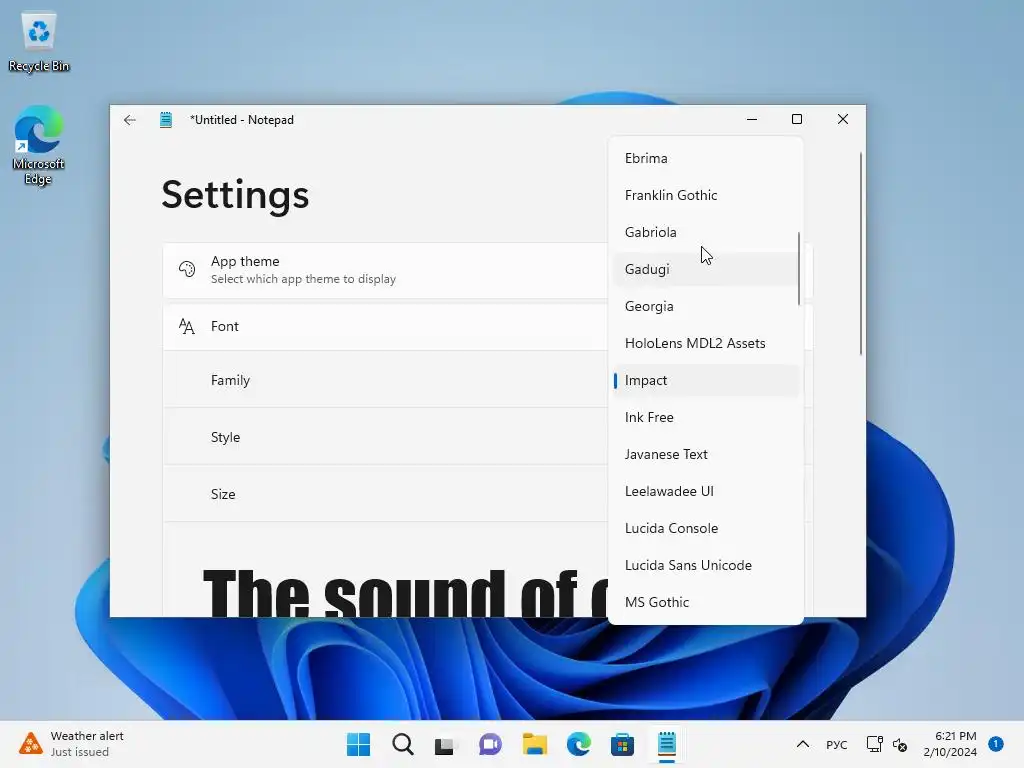Select Lucida Console font
Screen dimensions: 1024x768
[706, 528]
